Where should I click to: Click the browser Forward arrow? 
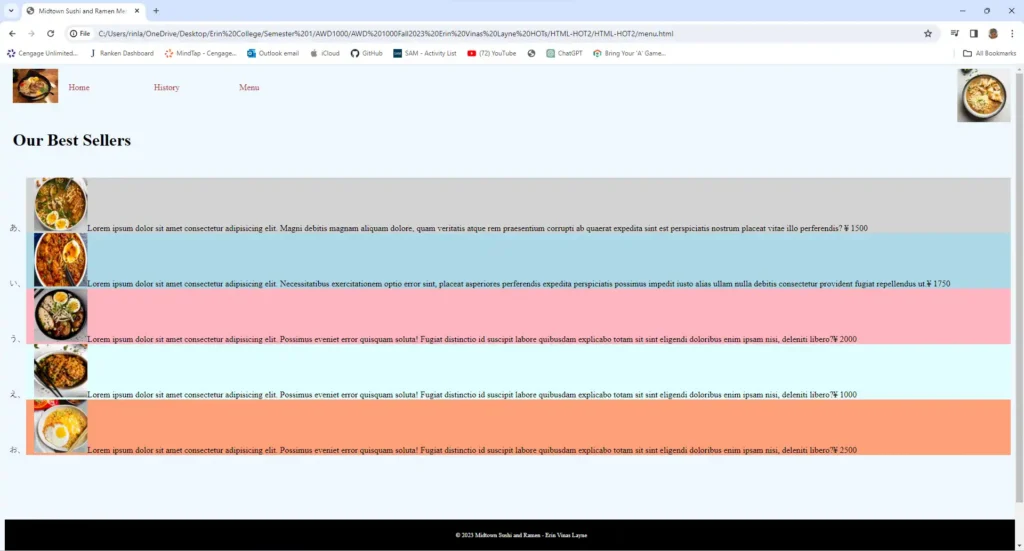click(31, 33)
